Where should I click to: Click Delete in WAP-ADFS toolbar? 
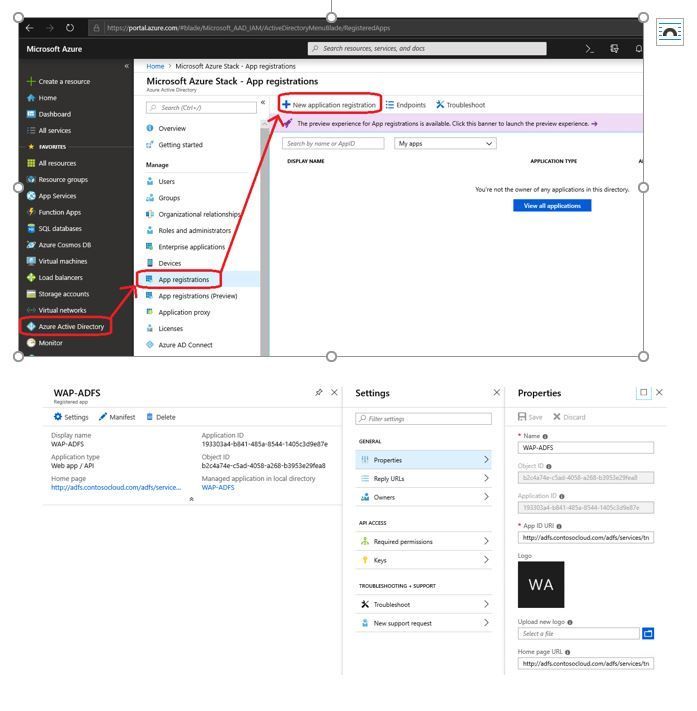(x=161, y=417)
